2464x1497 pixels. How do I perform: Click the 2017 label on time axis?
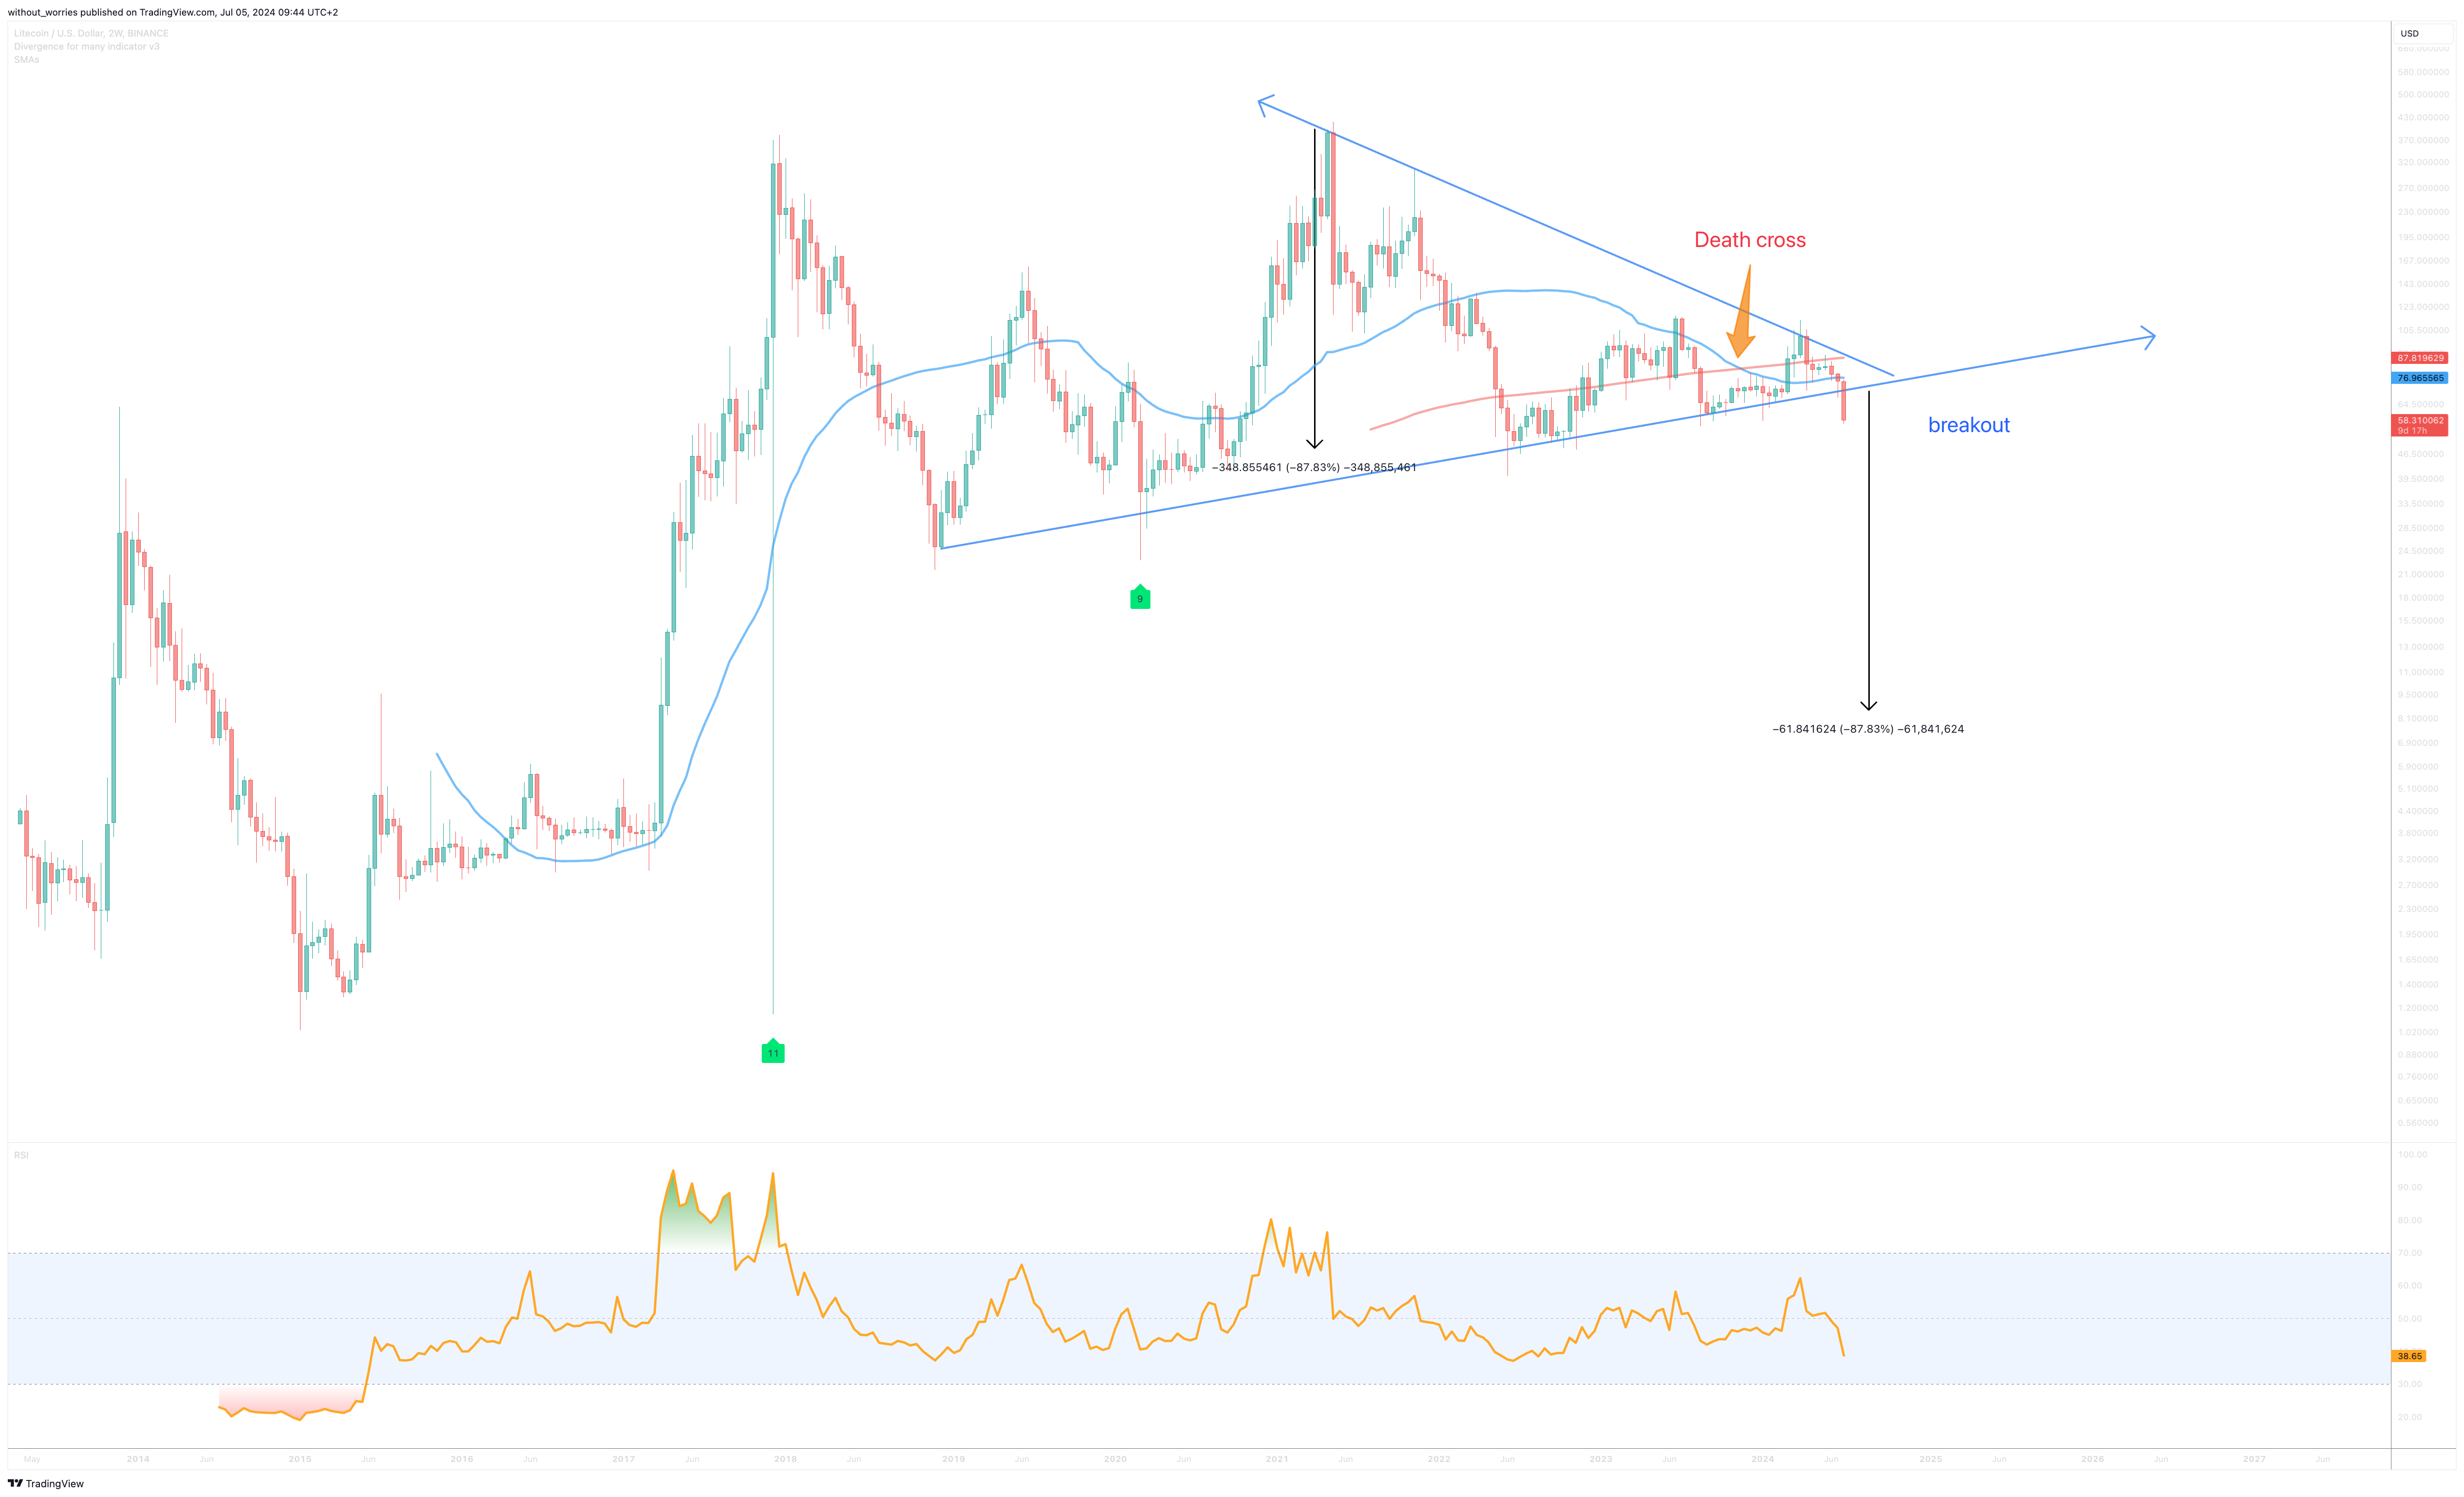pyautogui.click(x=624, y=1459)
